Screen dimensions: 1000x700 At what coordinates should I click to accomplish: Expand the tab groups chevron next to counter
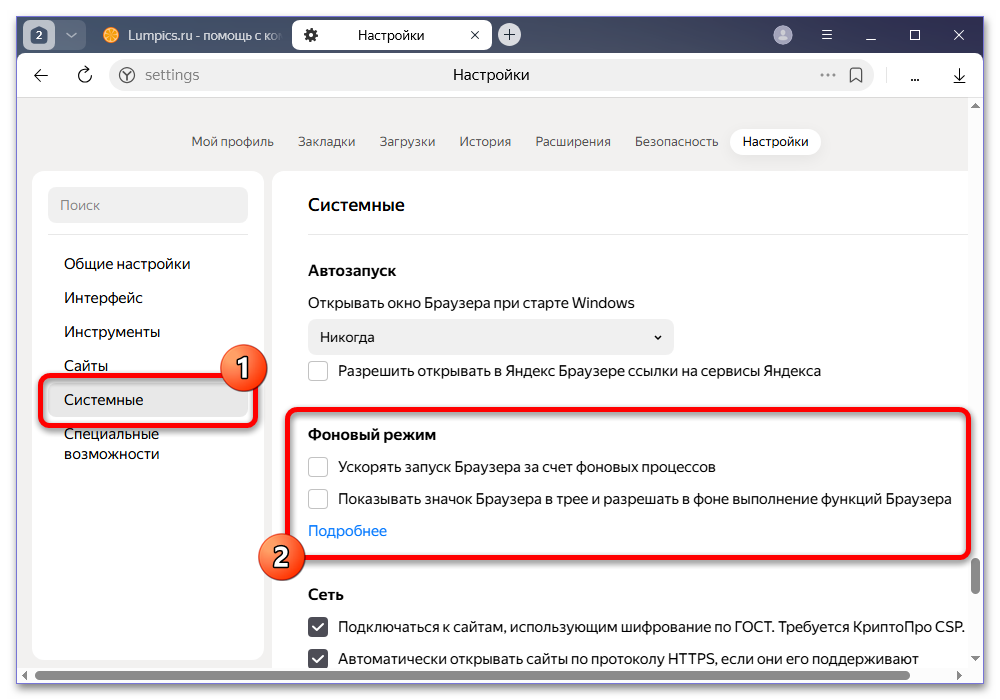pyautogui.click(x=71, y=35)
